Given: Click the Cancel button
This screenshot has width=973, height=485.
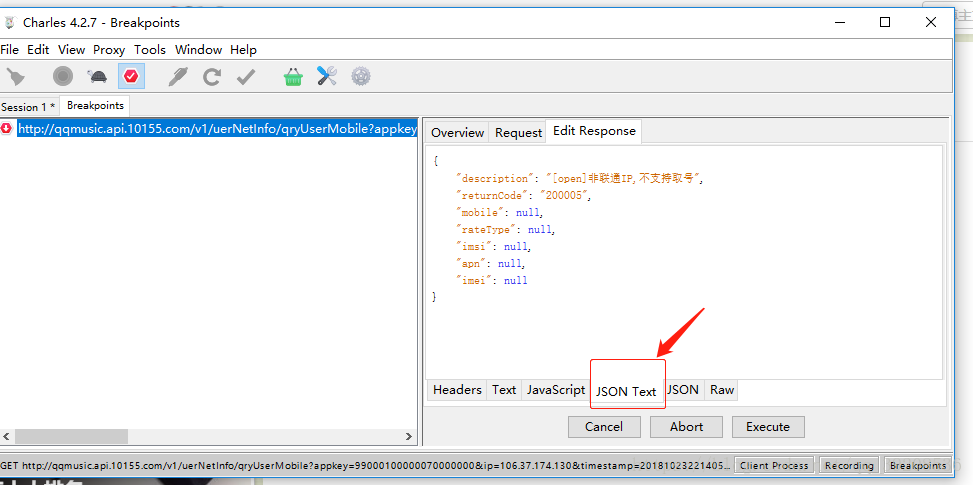Looking at the screenshot, I should (x=604, y=427).
